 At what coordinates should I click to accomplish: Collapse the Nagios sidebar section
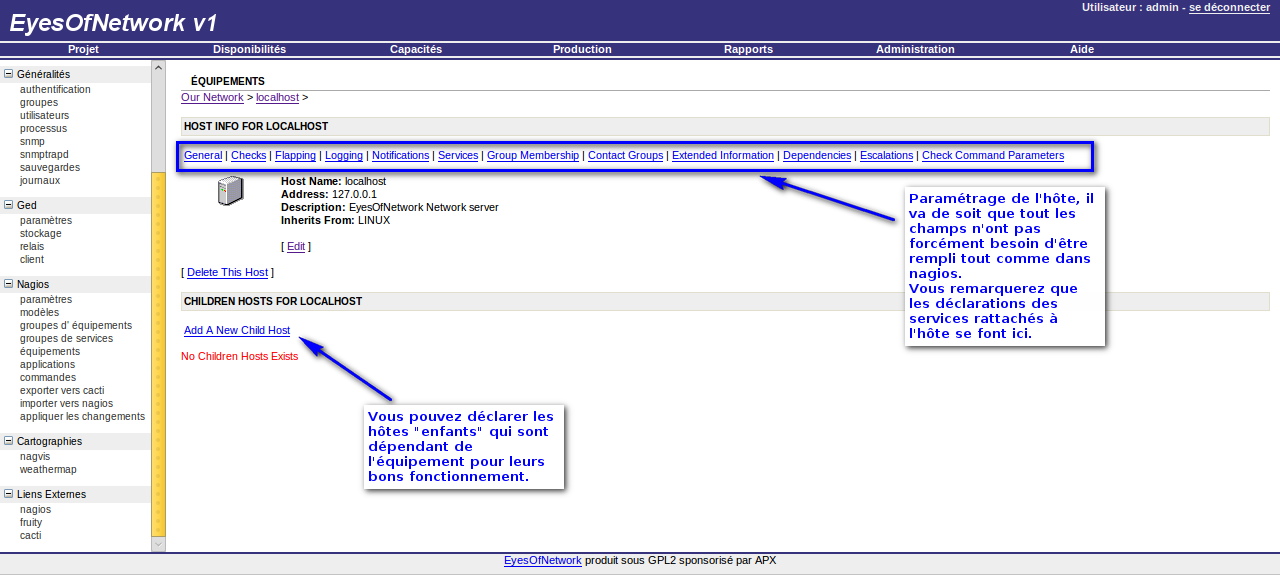pos(9,284)
